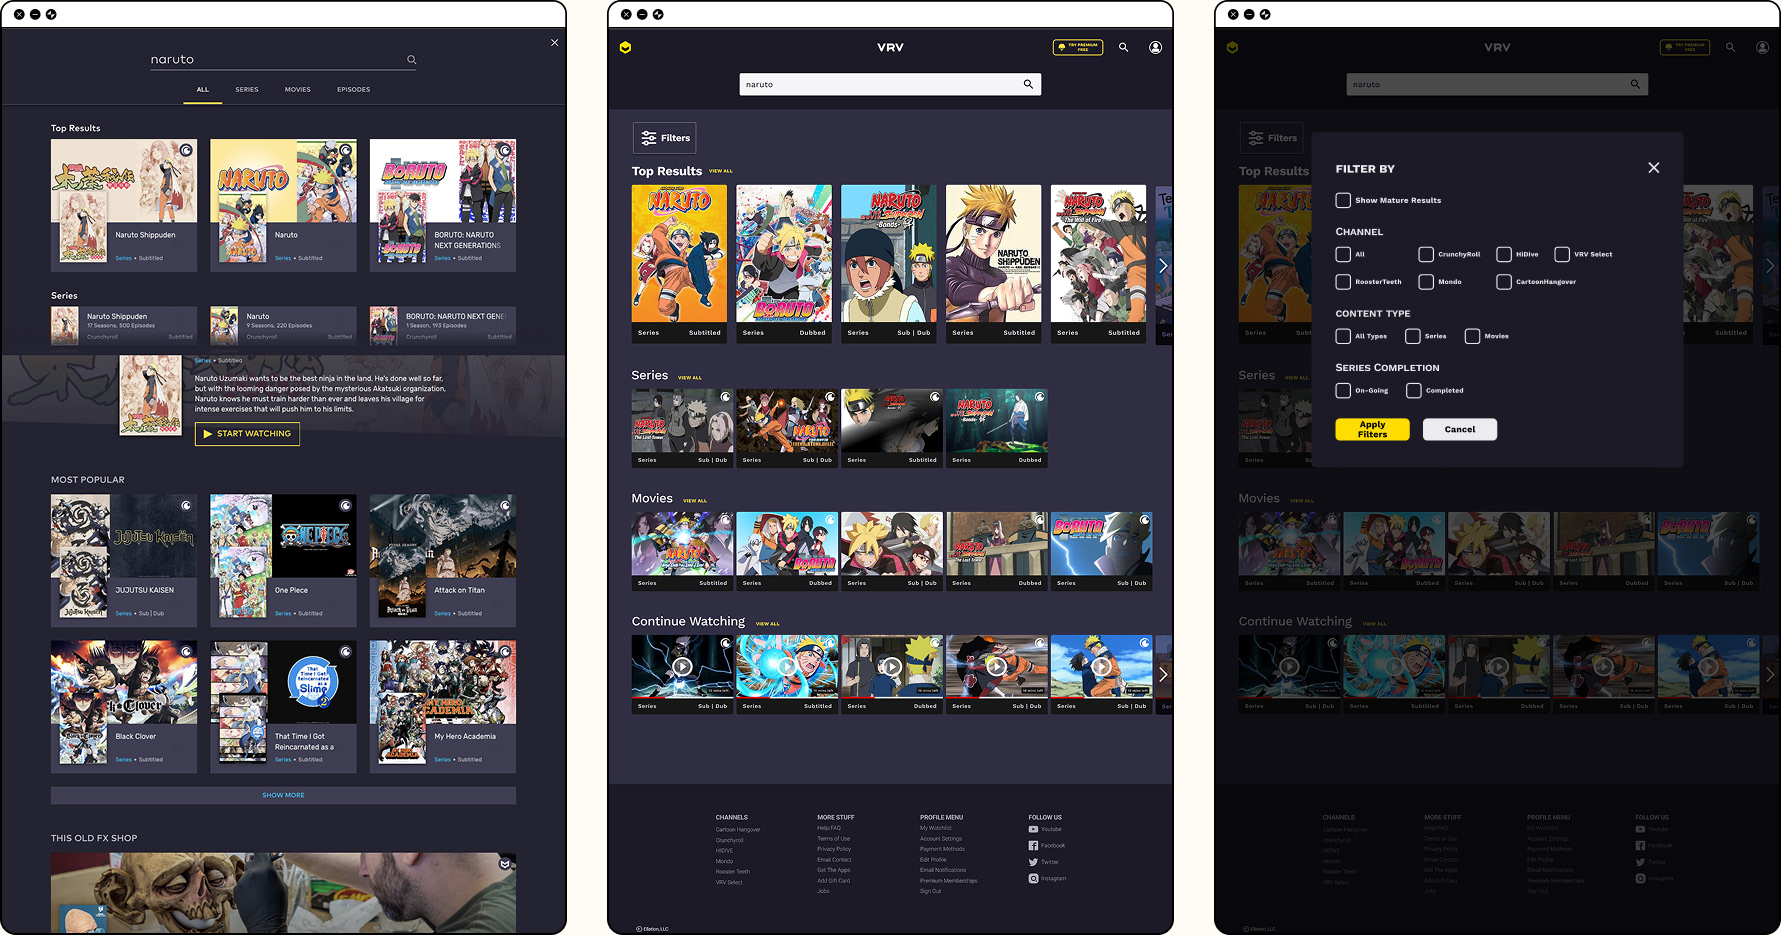Viewport: 1781px width, 935px height.
Task: Click the Twitter bird icon in the footer
Action: pos(1033,862)
